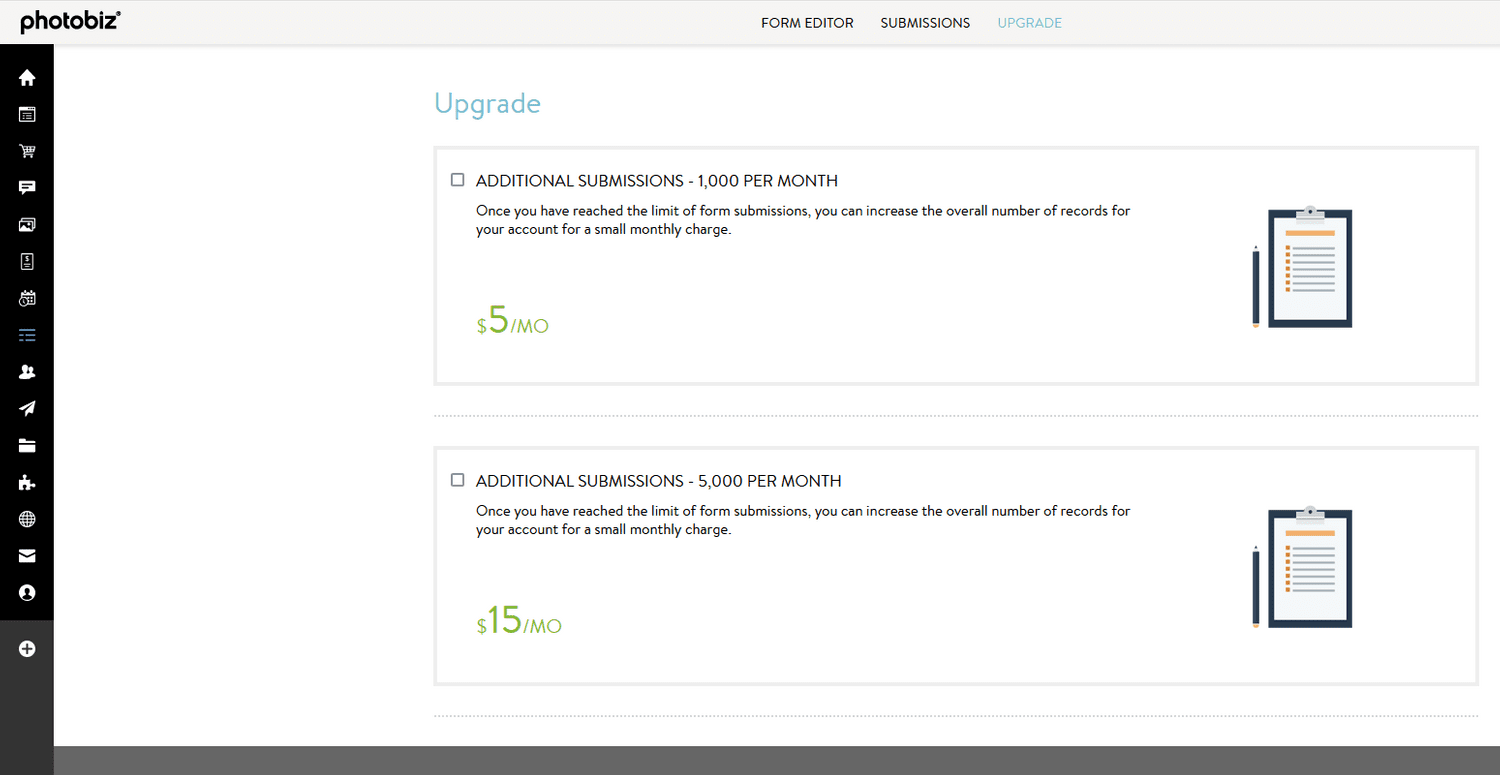Select the shopping cart Ecommerce icon
1500x775 pixels.
tap(27, 151)
